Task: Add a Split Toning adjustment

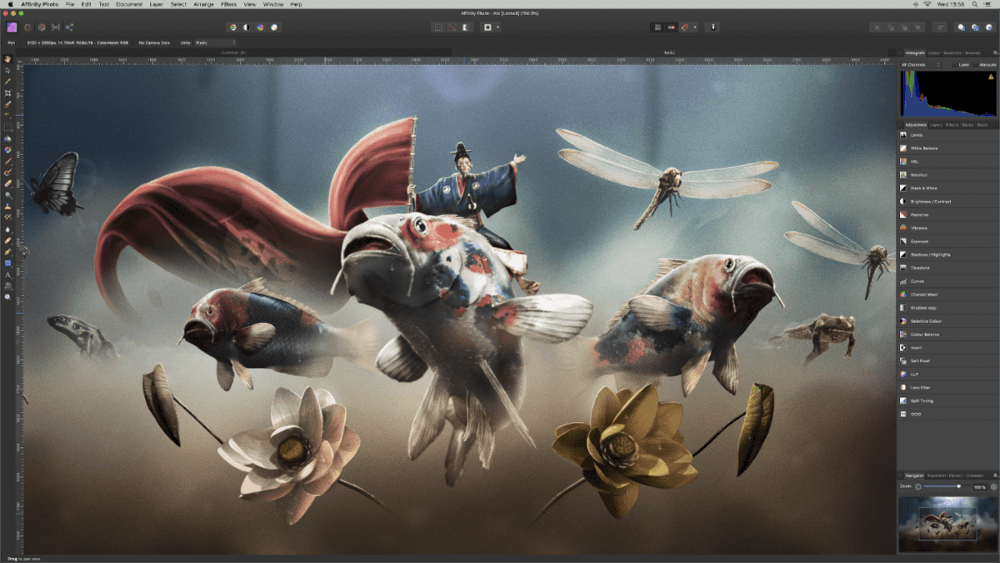Action: coord(948,400)
